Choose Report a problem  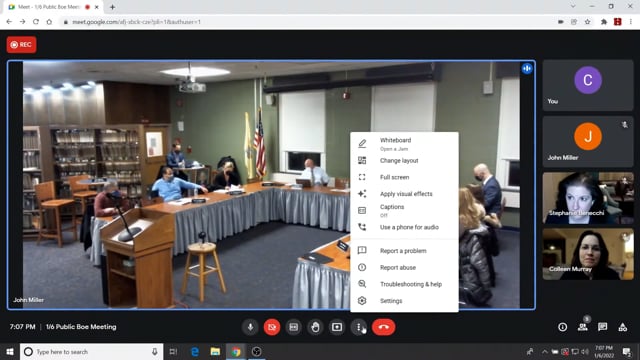[x=404, y=251]
